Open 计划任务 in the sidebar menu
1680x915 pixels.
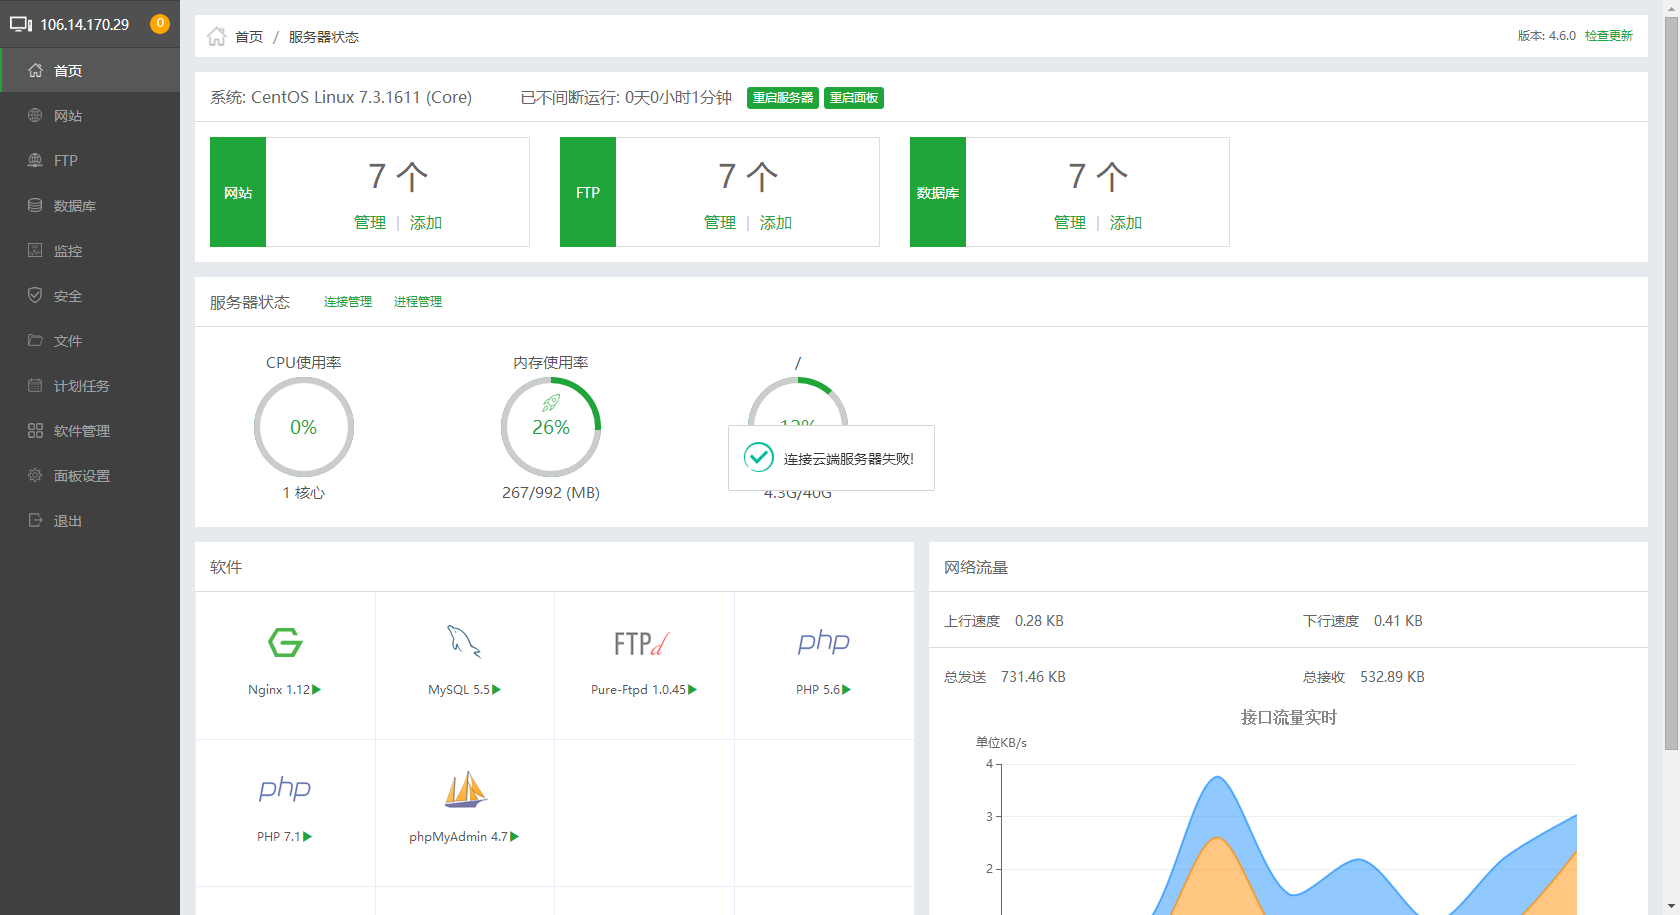coord(90,385)
